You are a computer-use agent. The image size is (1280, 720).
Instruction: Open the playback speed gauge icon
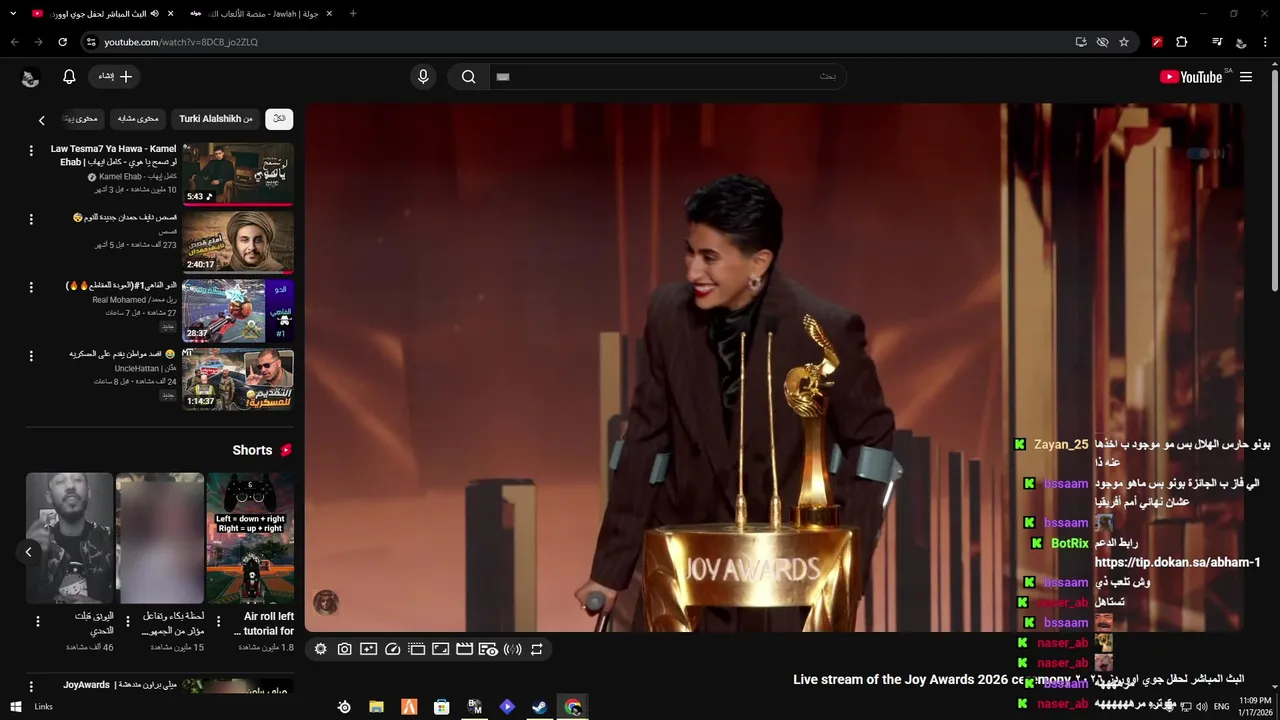coord(393,649)
